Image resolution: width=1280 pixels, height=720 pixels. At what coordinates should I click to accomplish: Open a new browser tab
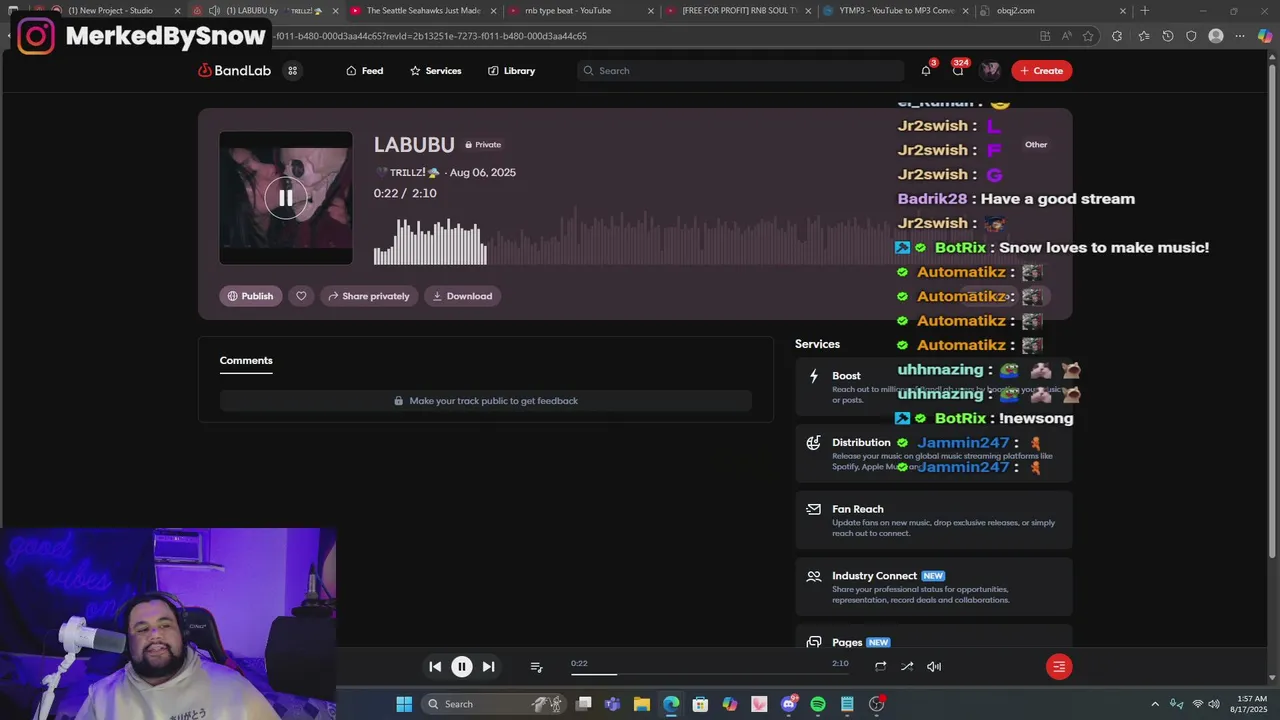click(x=1145, y=11)
